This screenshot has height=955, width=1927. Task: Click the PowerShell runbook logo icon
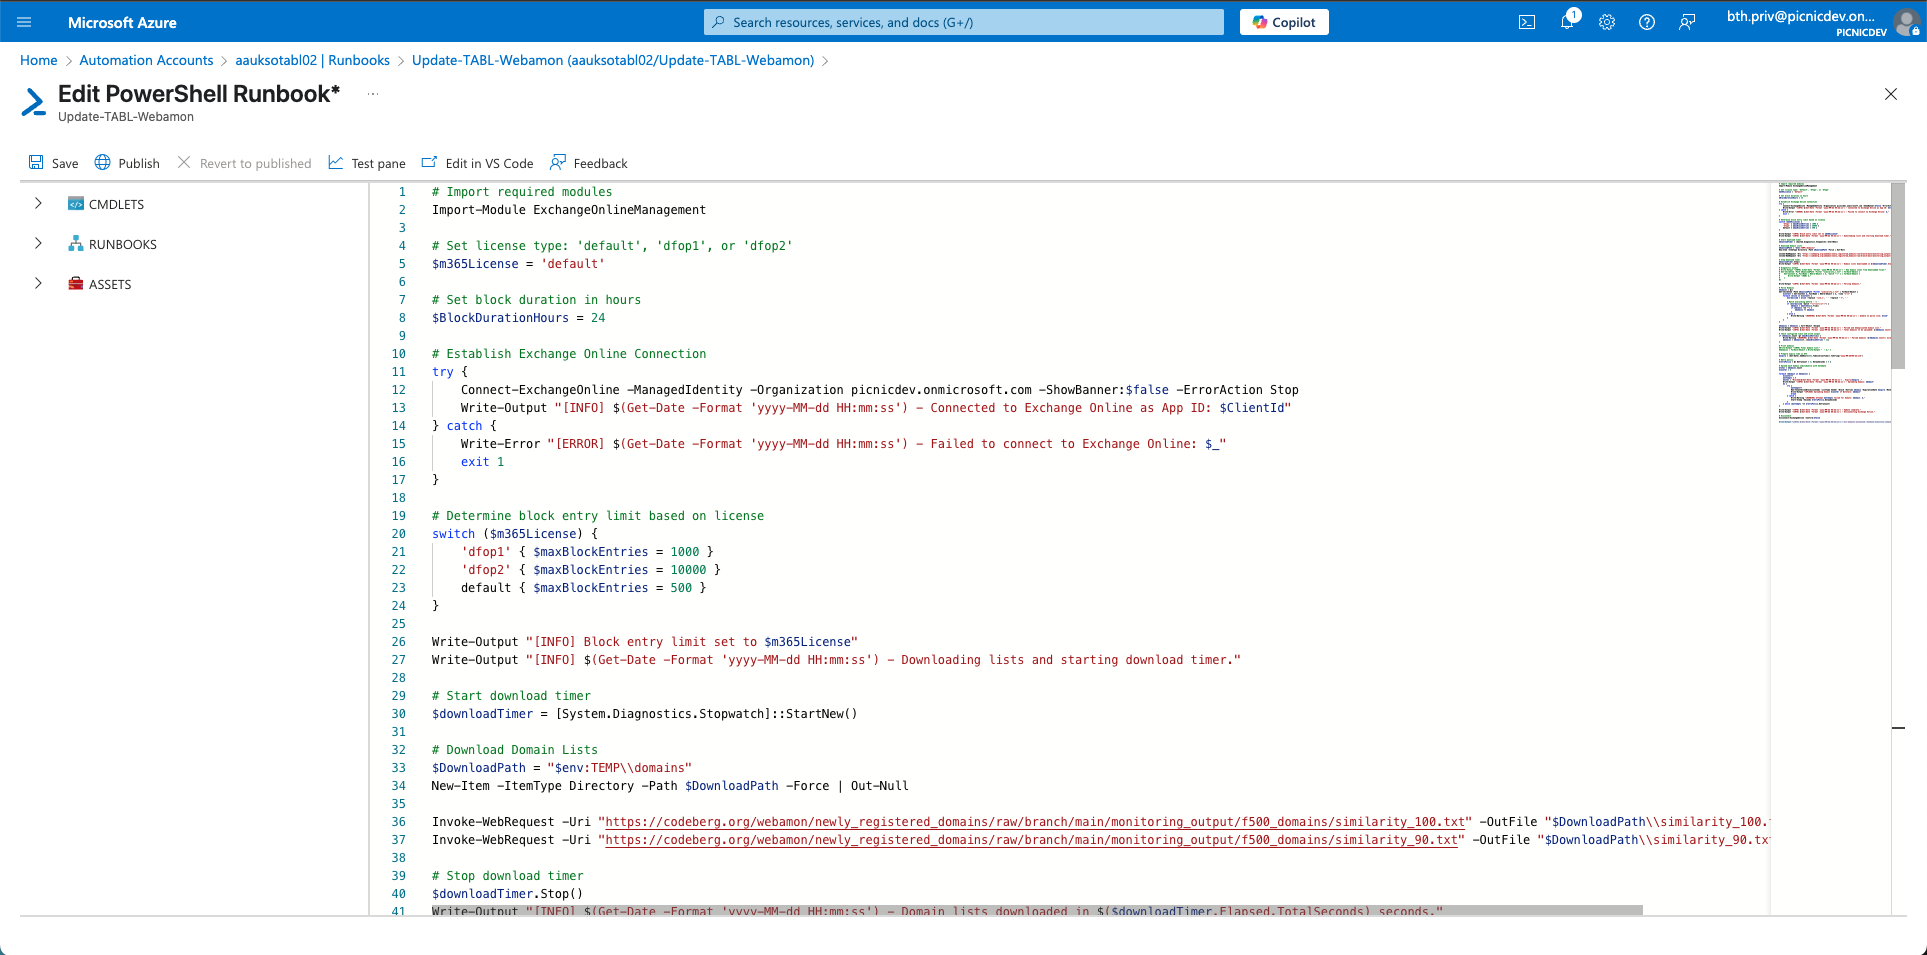click(34, 102)
